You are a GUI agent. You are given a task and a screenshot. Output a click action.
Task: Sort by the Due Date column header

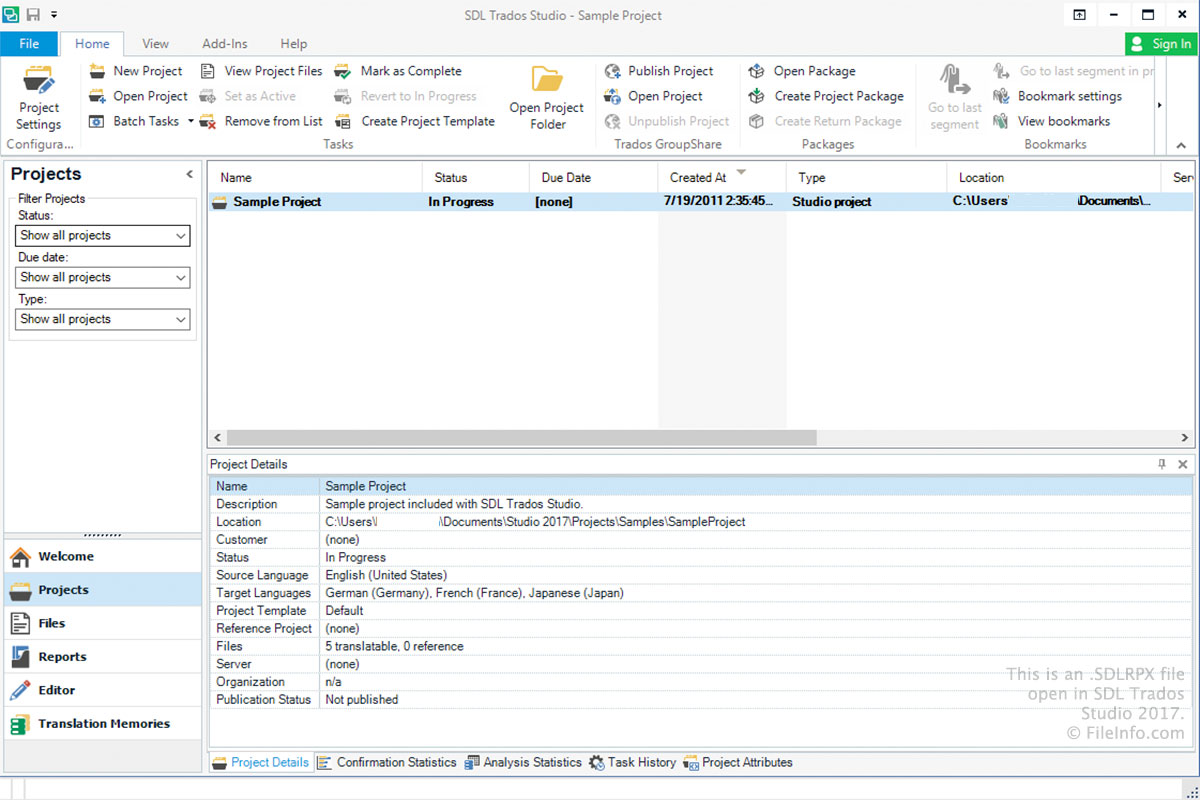pos(593,177)
